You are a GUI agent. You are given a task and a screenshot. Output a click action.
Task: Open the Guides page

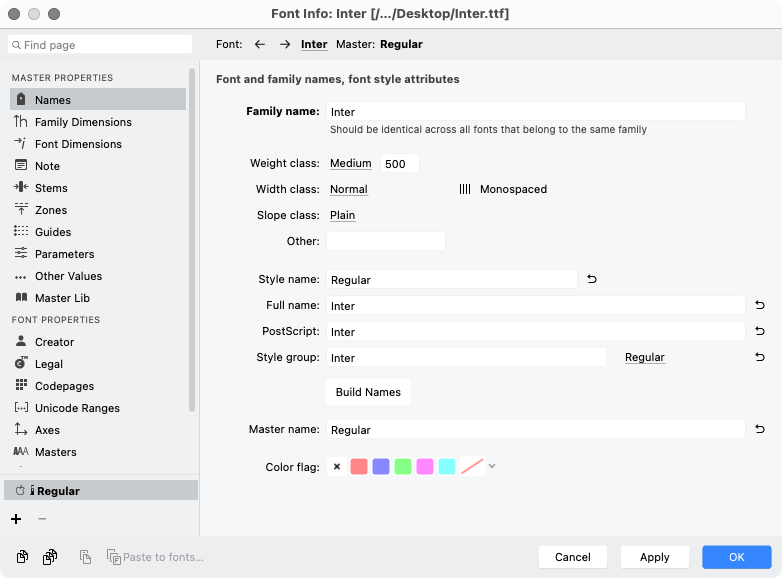point(98,231)
